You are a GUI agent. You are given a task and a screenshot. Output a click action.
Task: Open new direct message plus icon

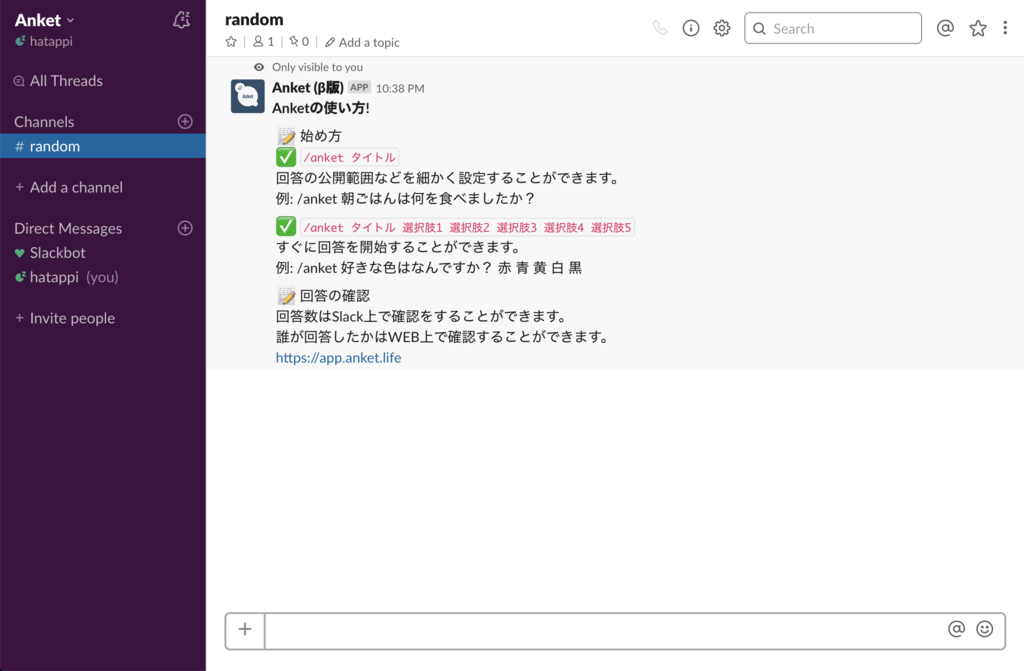[185, 228]
